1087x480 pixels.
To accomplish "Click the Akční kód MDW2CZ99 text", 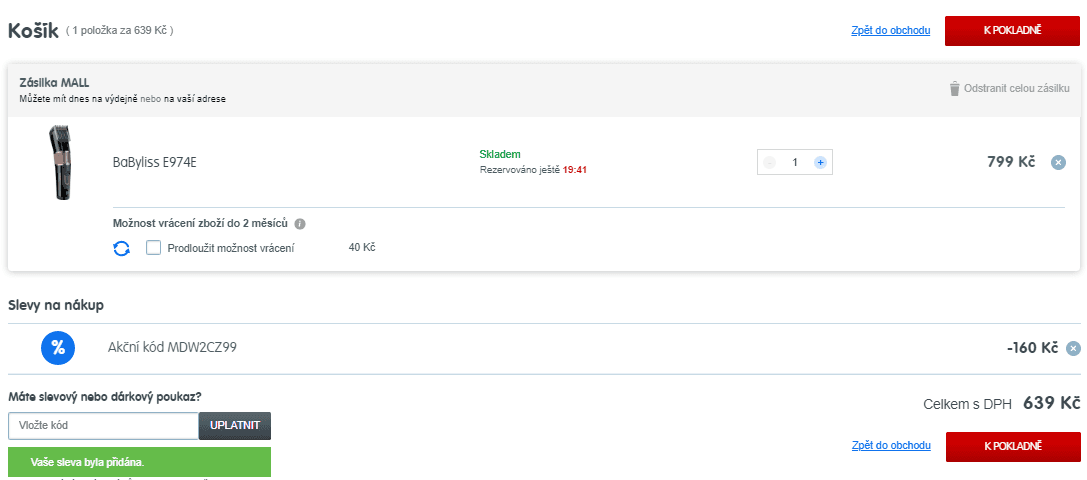I will [173, 348].
